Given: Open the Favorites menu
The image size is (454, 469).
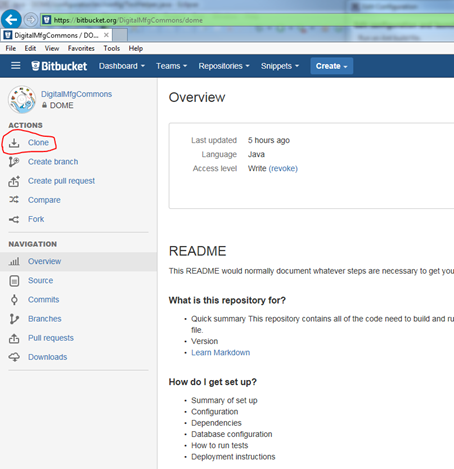Looking at the screenshot, I should click(x=81, y=49).
